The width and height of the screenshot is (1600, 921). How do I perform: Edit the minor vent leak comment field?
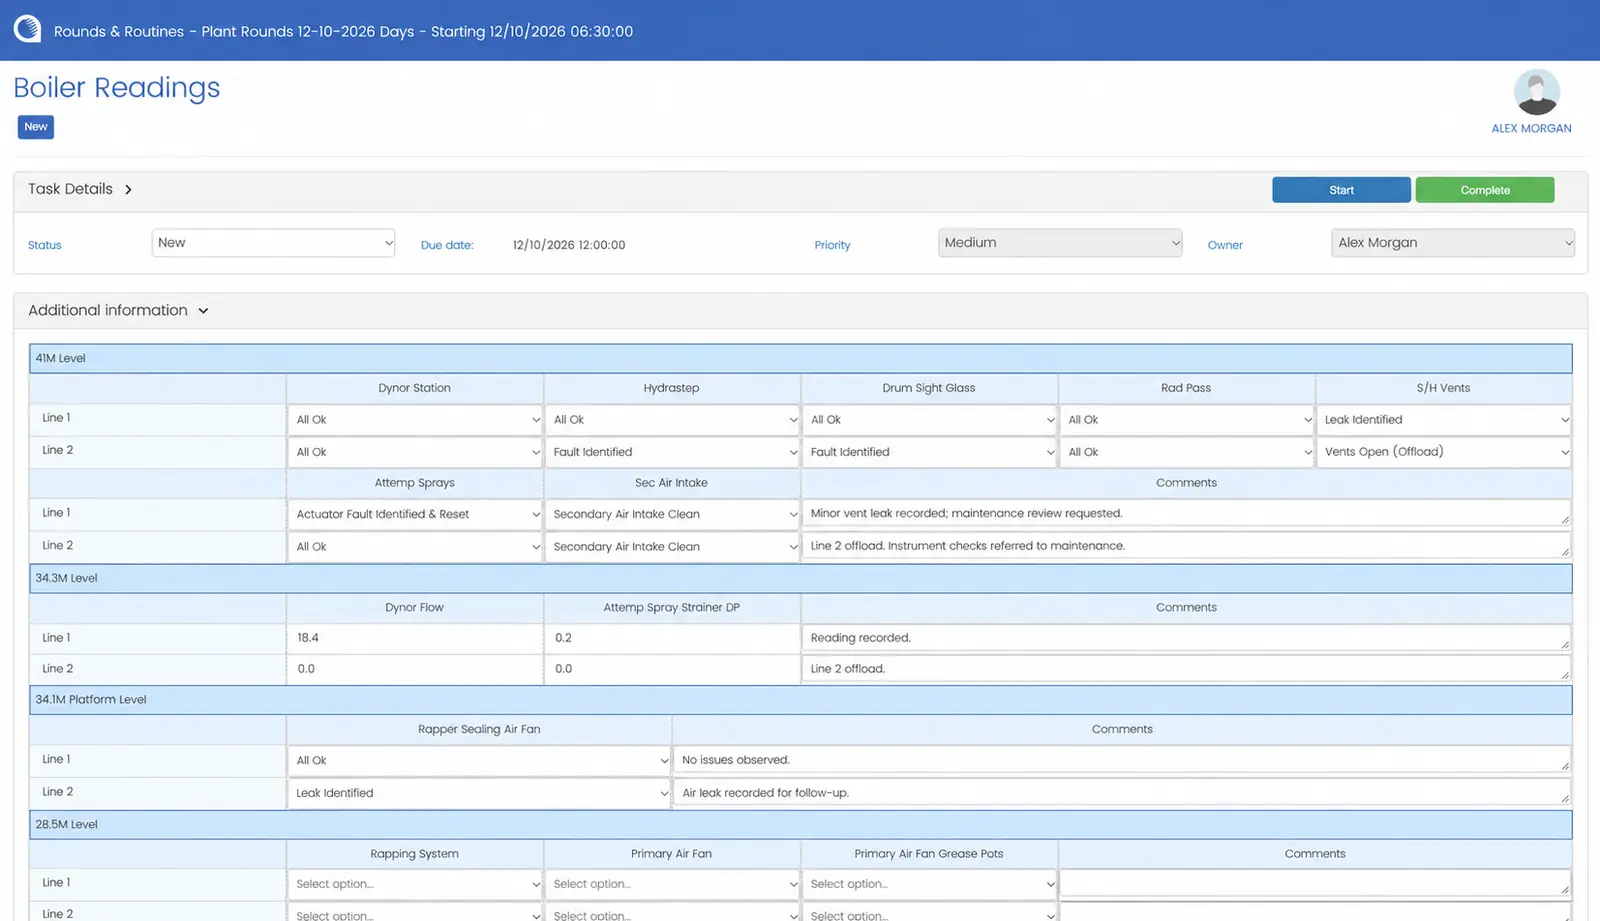coord(1186,513)
